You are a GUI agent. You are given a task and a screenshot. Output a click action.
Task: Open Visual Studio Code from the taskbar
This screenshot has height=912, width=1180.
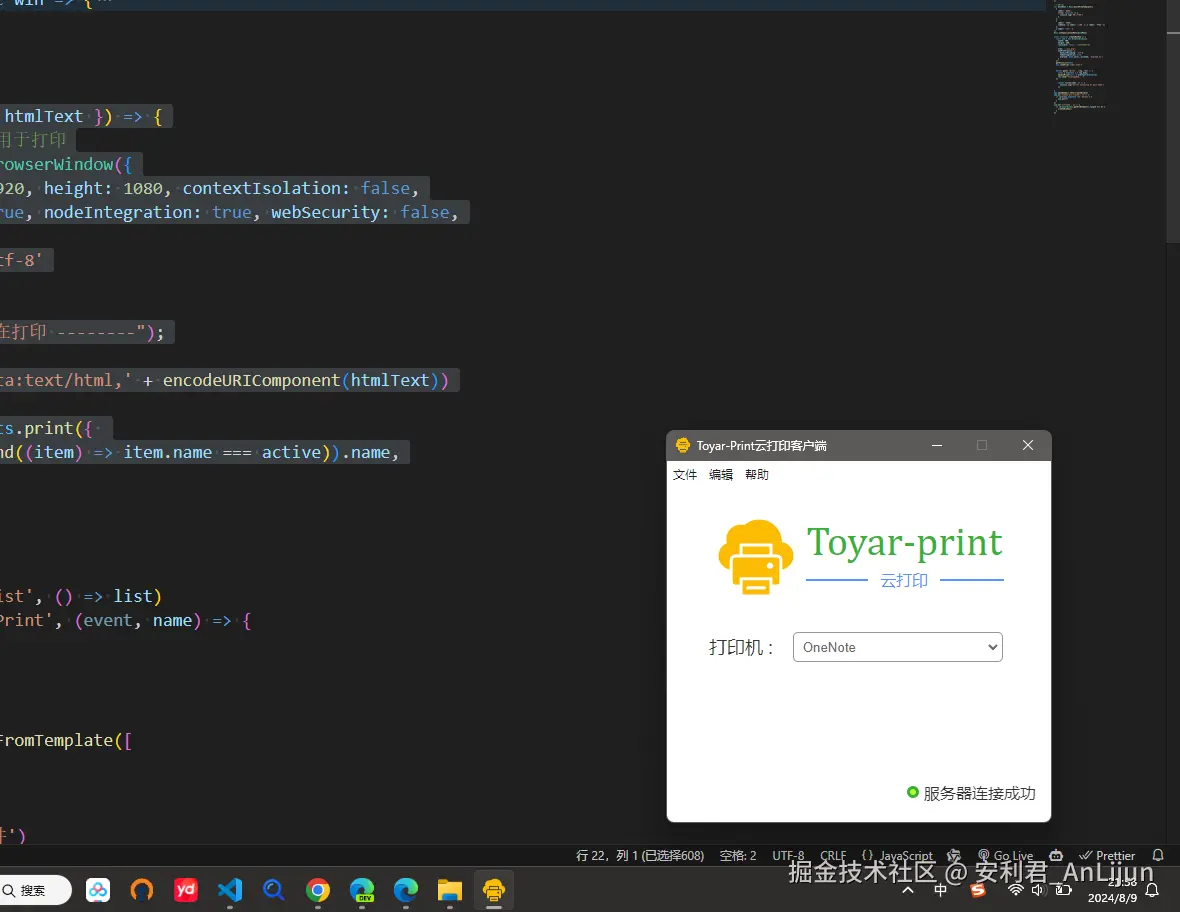pyautogui.click(x=230, y=890)
